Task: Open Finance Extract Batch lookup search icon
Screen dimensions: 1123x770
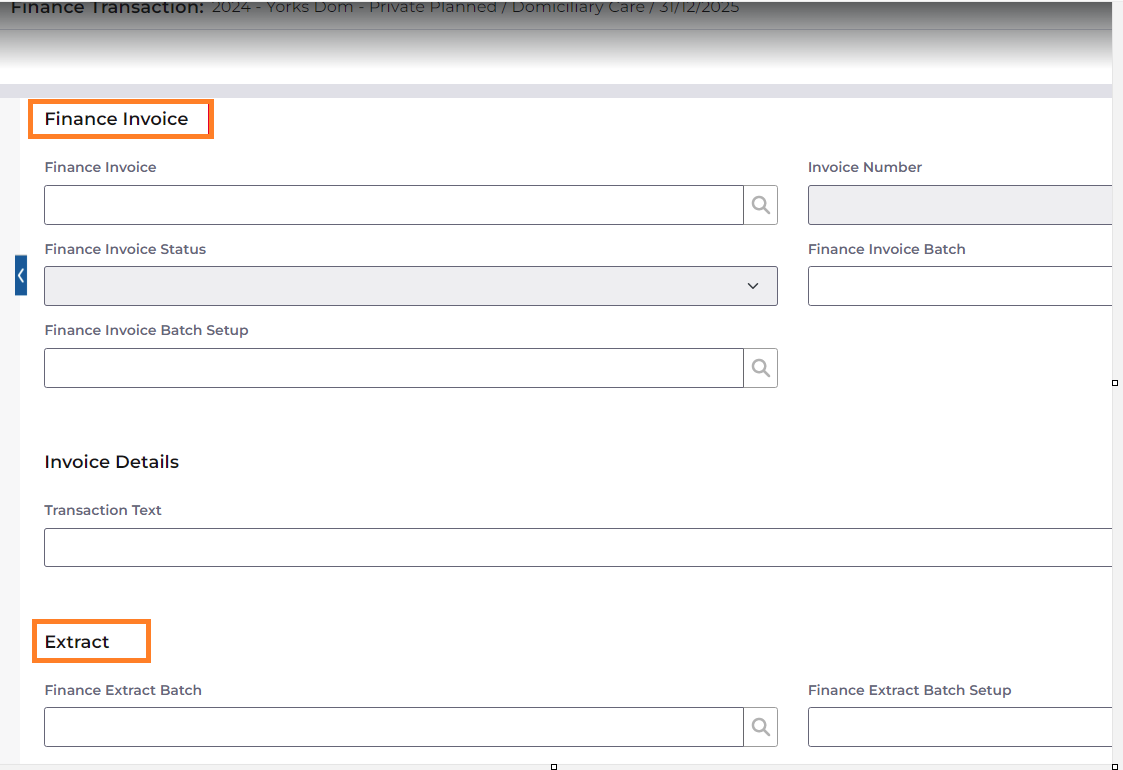Action: (x=761, y=727)
